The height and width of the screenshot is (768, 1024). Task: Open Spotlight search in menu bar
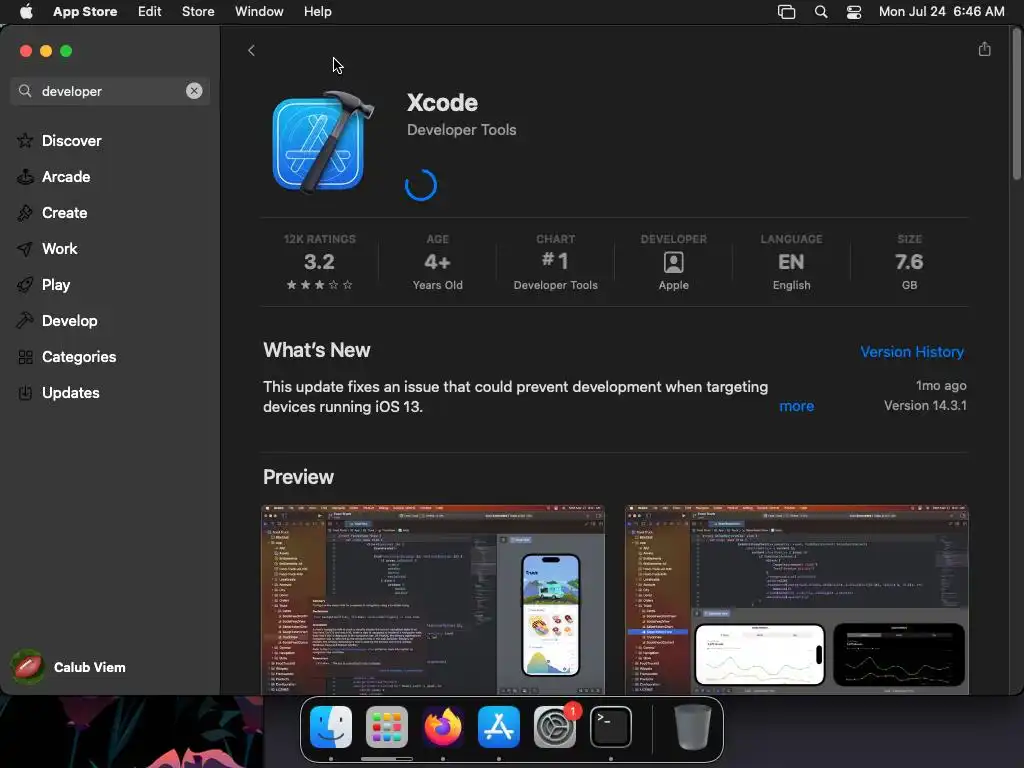[821, 12]
